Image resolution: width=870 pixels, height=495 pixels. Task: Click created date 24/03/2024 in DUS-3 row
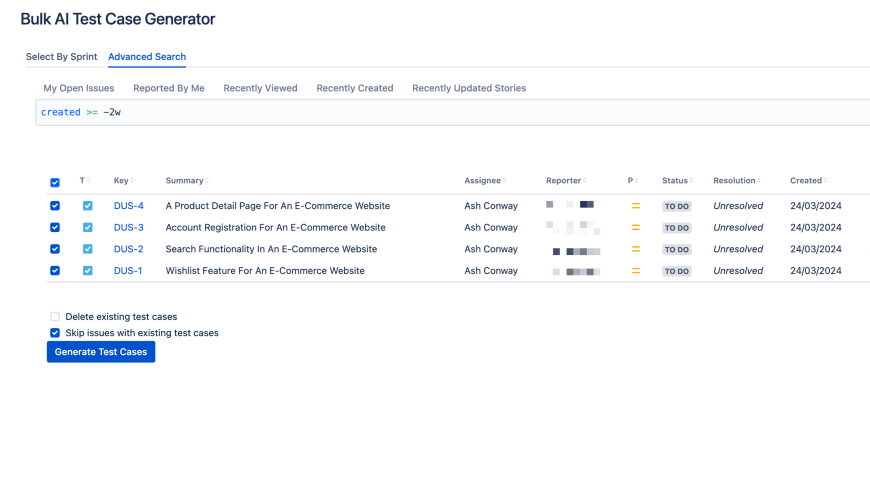(x=816, y=228)
